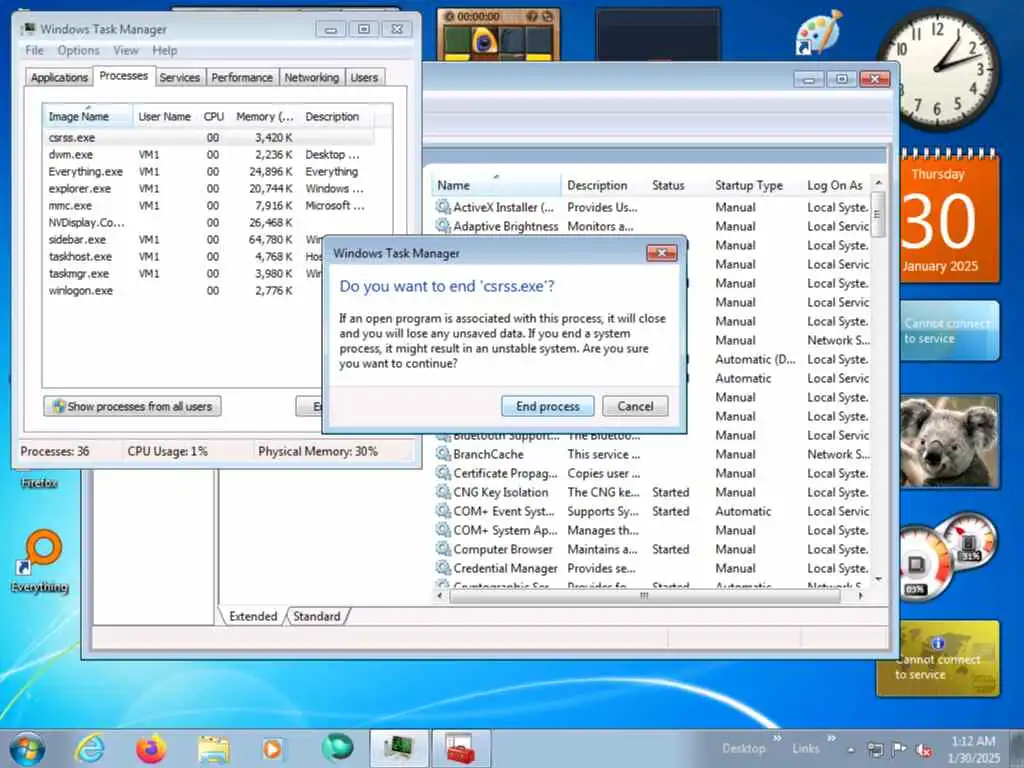Viewport: 1024px width, 768px height.
Task: Launch Internet Explorer from taskbar
Action: (x=89, y=748)
